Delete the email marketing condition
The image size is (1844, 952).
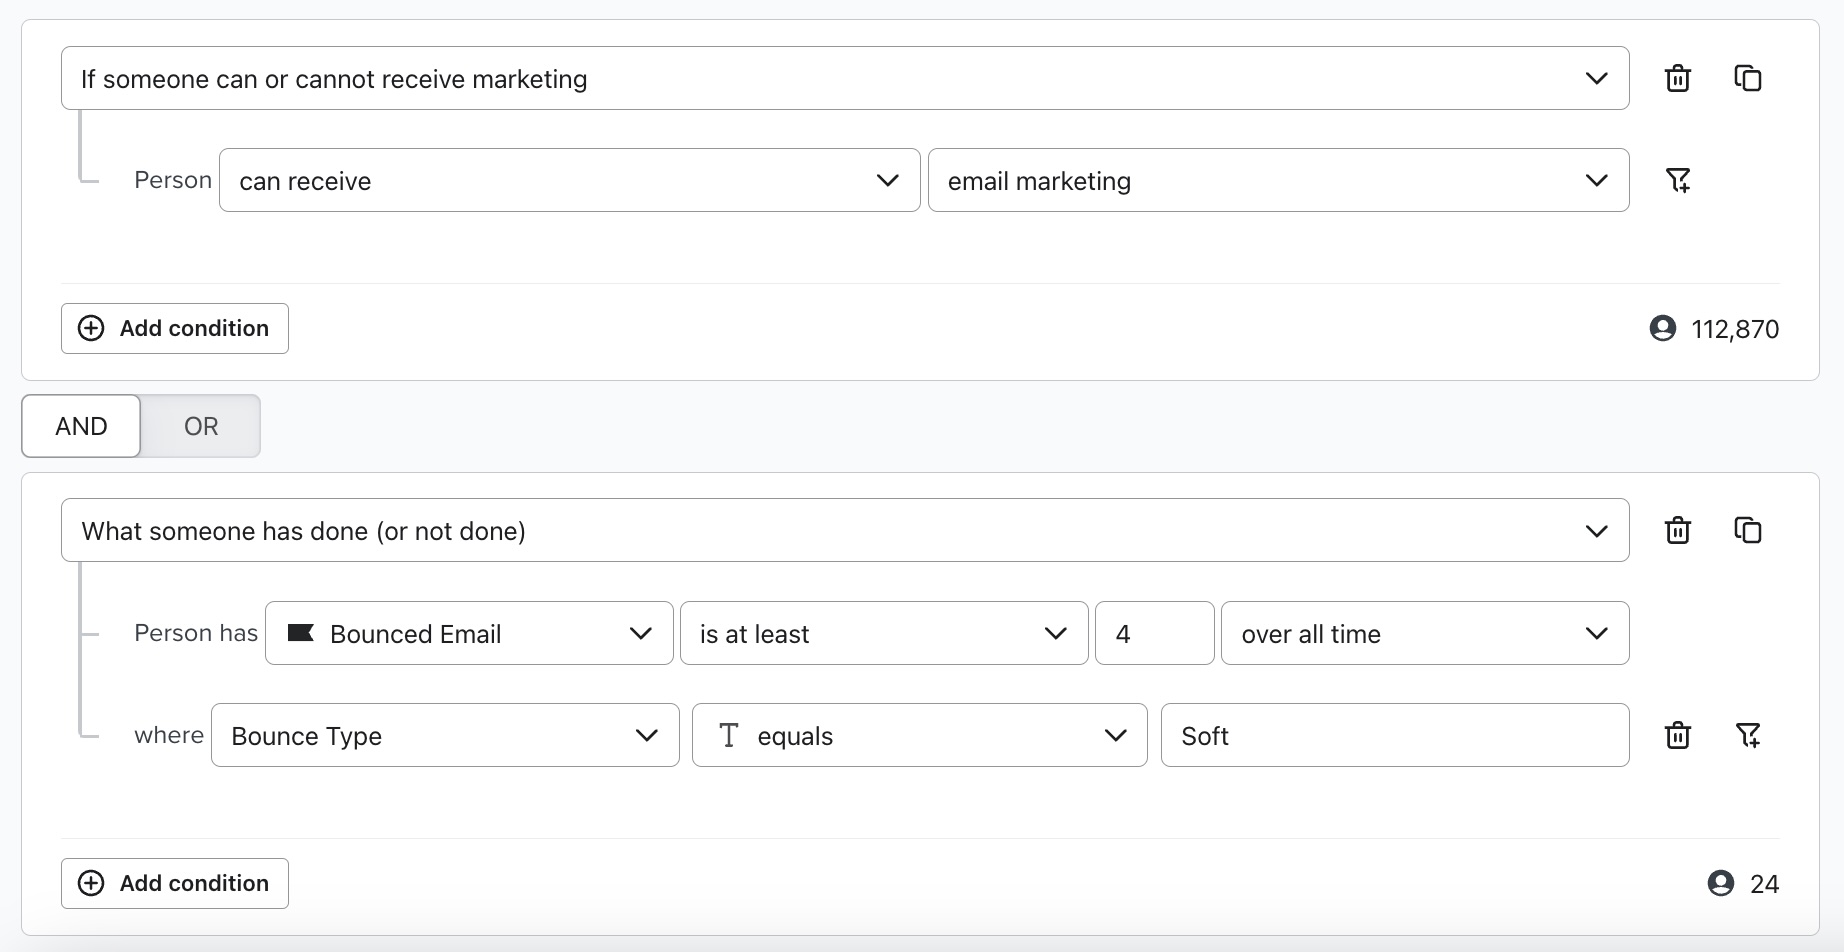(x=1678, y=78)
